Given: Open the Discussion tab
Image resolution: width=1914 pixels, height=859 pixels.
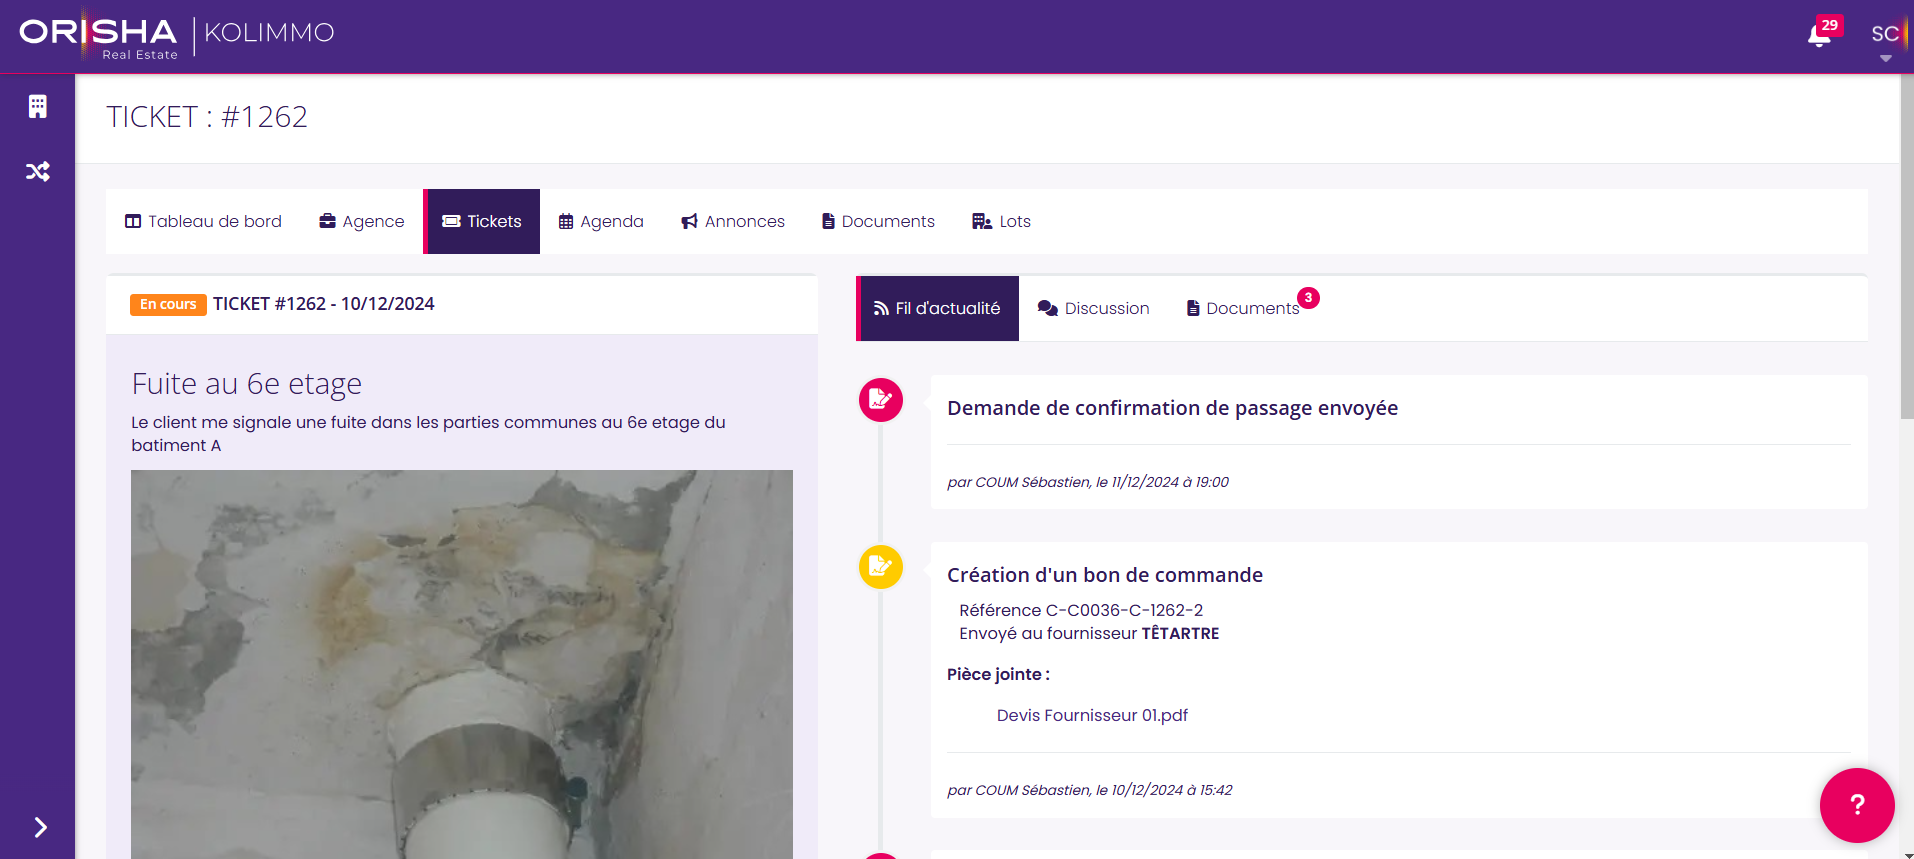Looking at the screenshot, I should pos(1093,308).
